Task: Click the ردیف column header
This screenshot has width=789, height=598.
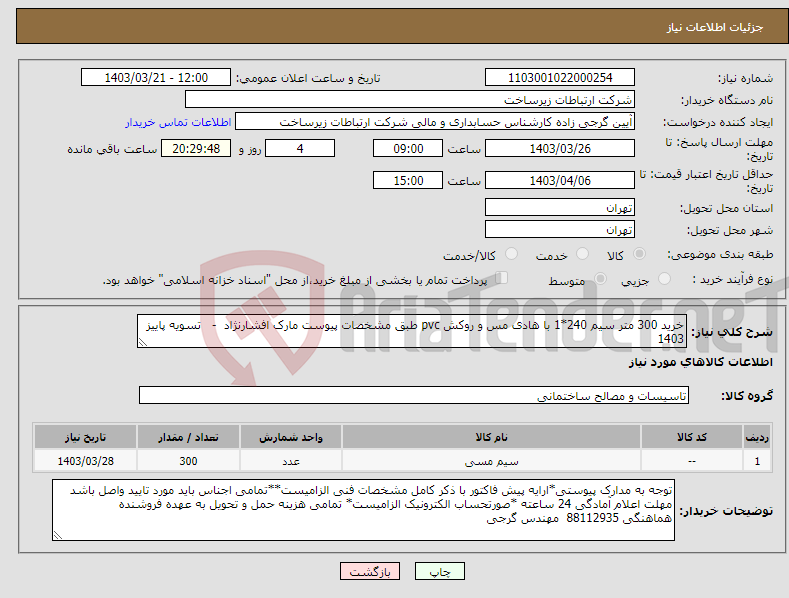Action: pos(757,437)
